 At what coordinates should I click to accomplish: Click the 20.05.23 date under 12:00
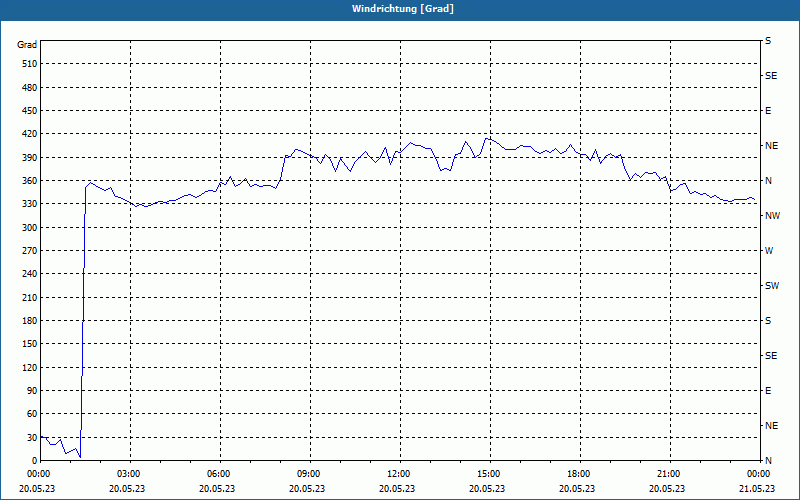pyautogui.click(x=397, y=488)
